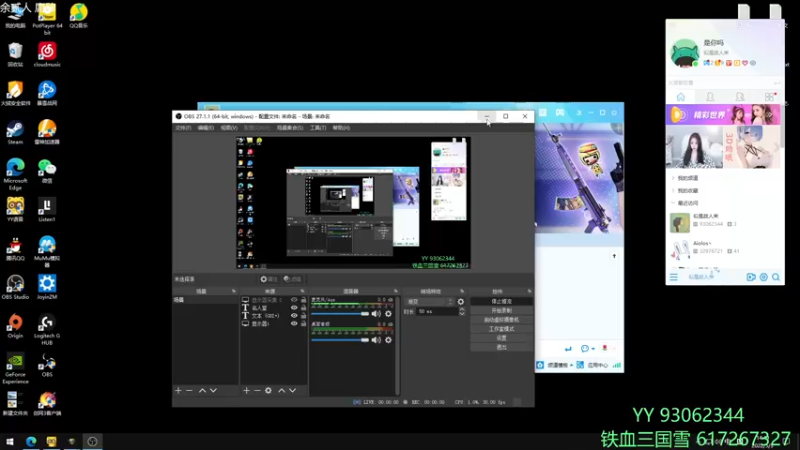Screen dimensions: 800x450
Task: Click 工作室模式 button in OBS
Action: coord(502,329)
